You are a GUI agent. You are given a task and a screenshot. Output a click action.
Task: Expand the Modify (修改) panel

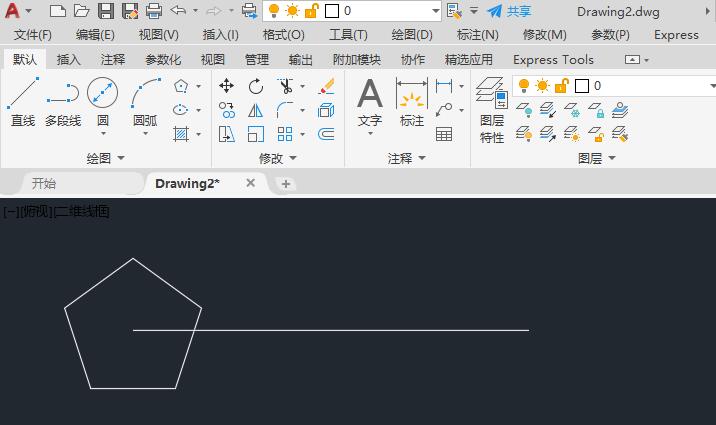(278, 158)
